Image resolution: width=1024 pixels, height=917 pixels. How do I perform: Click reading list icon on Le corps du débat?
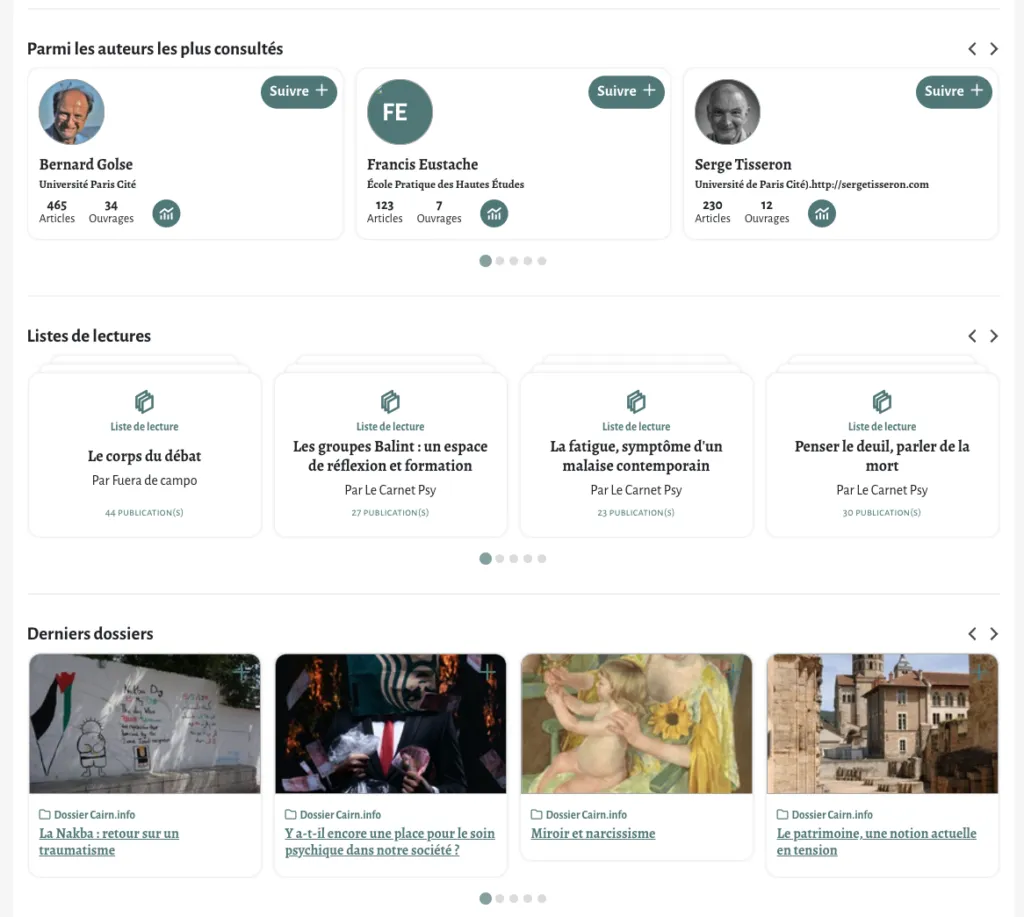point(144,402)
